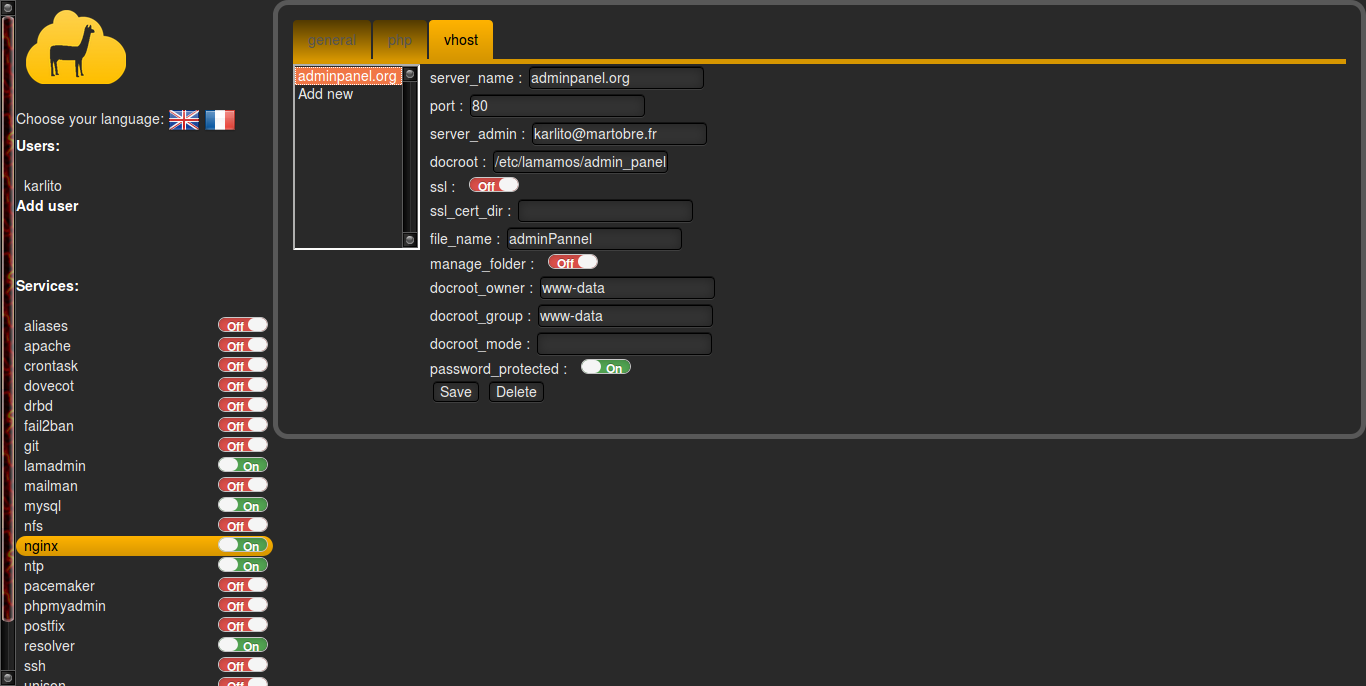Open the php tab

click(400, 40)
